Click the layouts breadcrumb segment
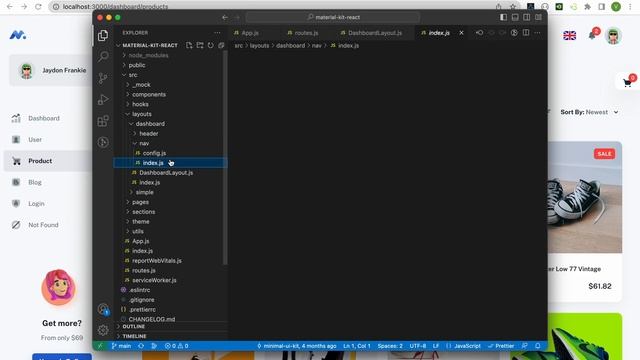 [x=259, y=46]
